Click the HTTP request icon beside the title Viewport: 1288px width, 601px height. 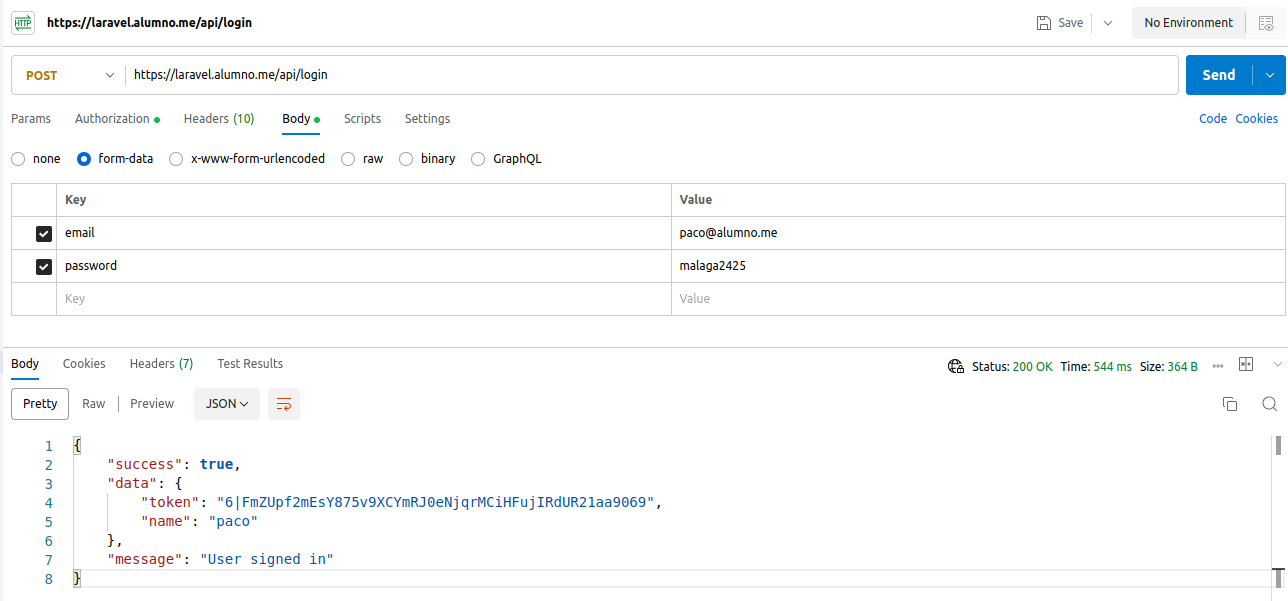[x=22, y=22]
